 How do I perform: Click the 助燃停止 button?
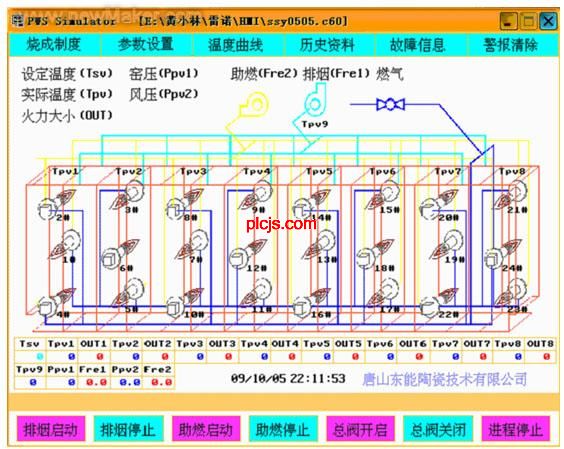pos(283,429)
